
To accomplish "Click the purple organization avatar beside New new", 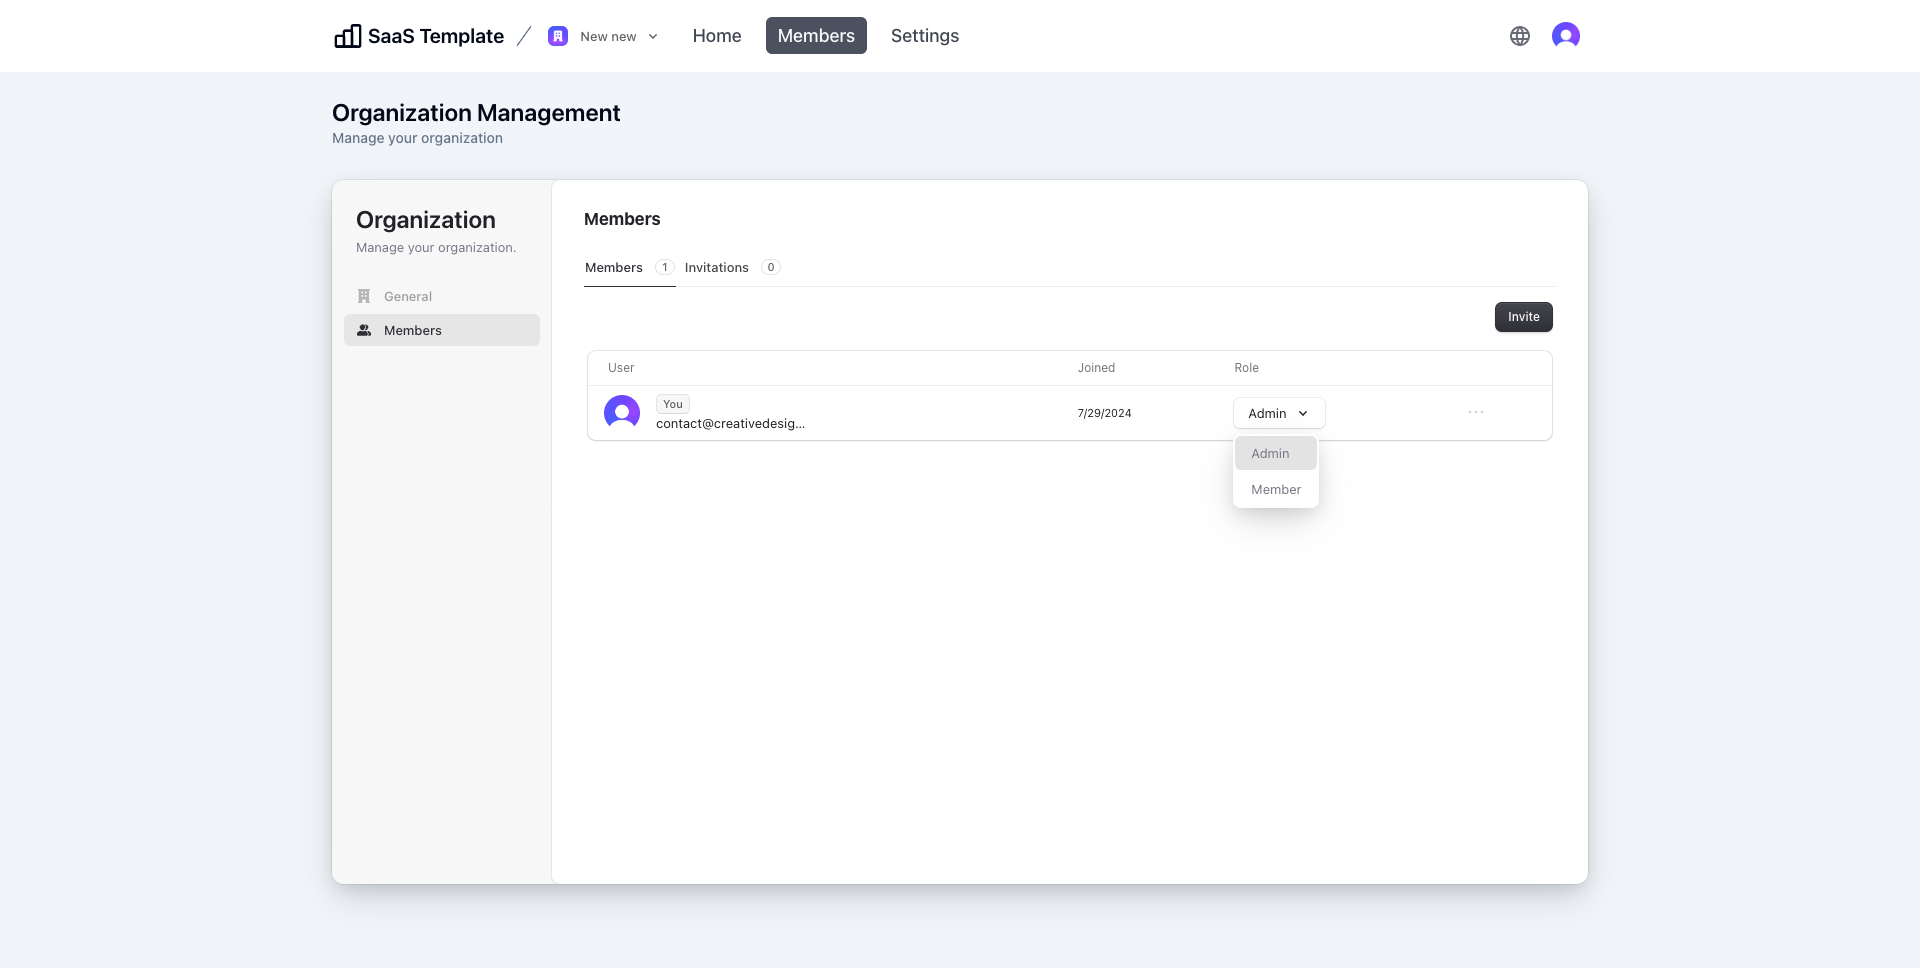I will click(557, 35).
